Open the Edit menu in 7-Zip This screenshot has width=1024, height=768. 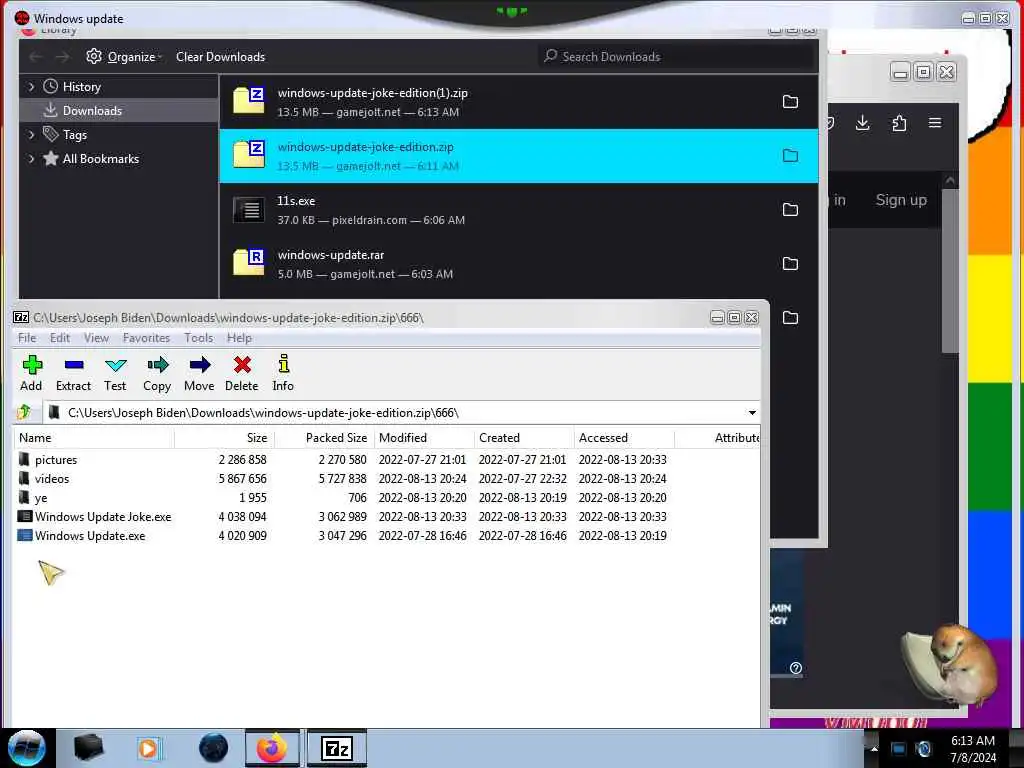59,338
